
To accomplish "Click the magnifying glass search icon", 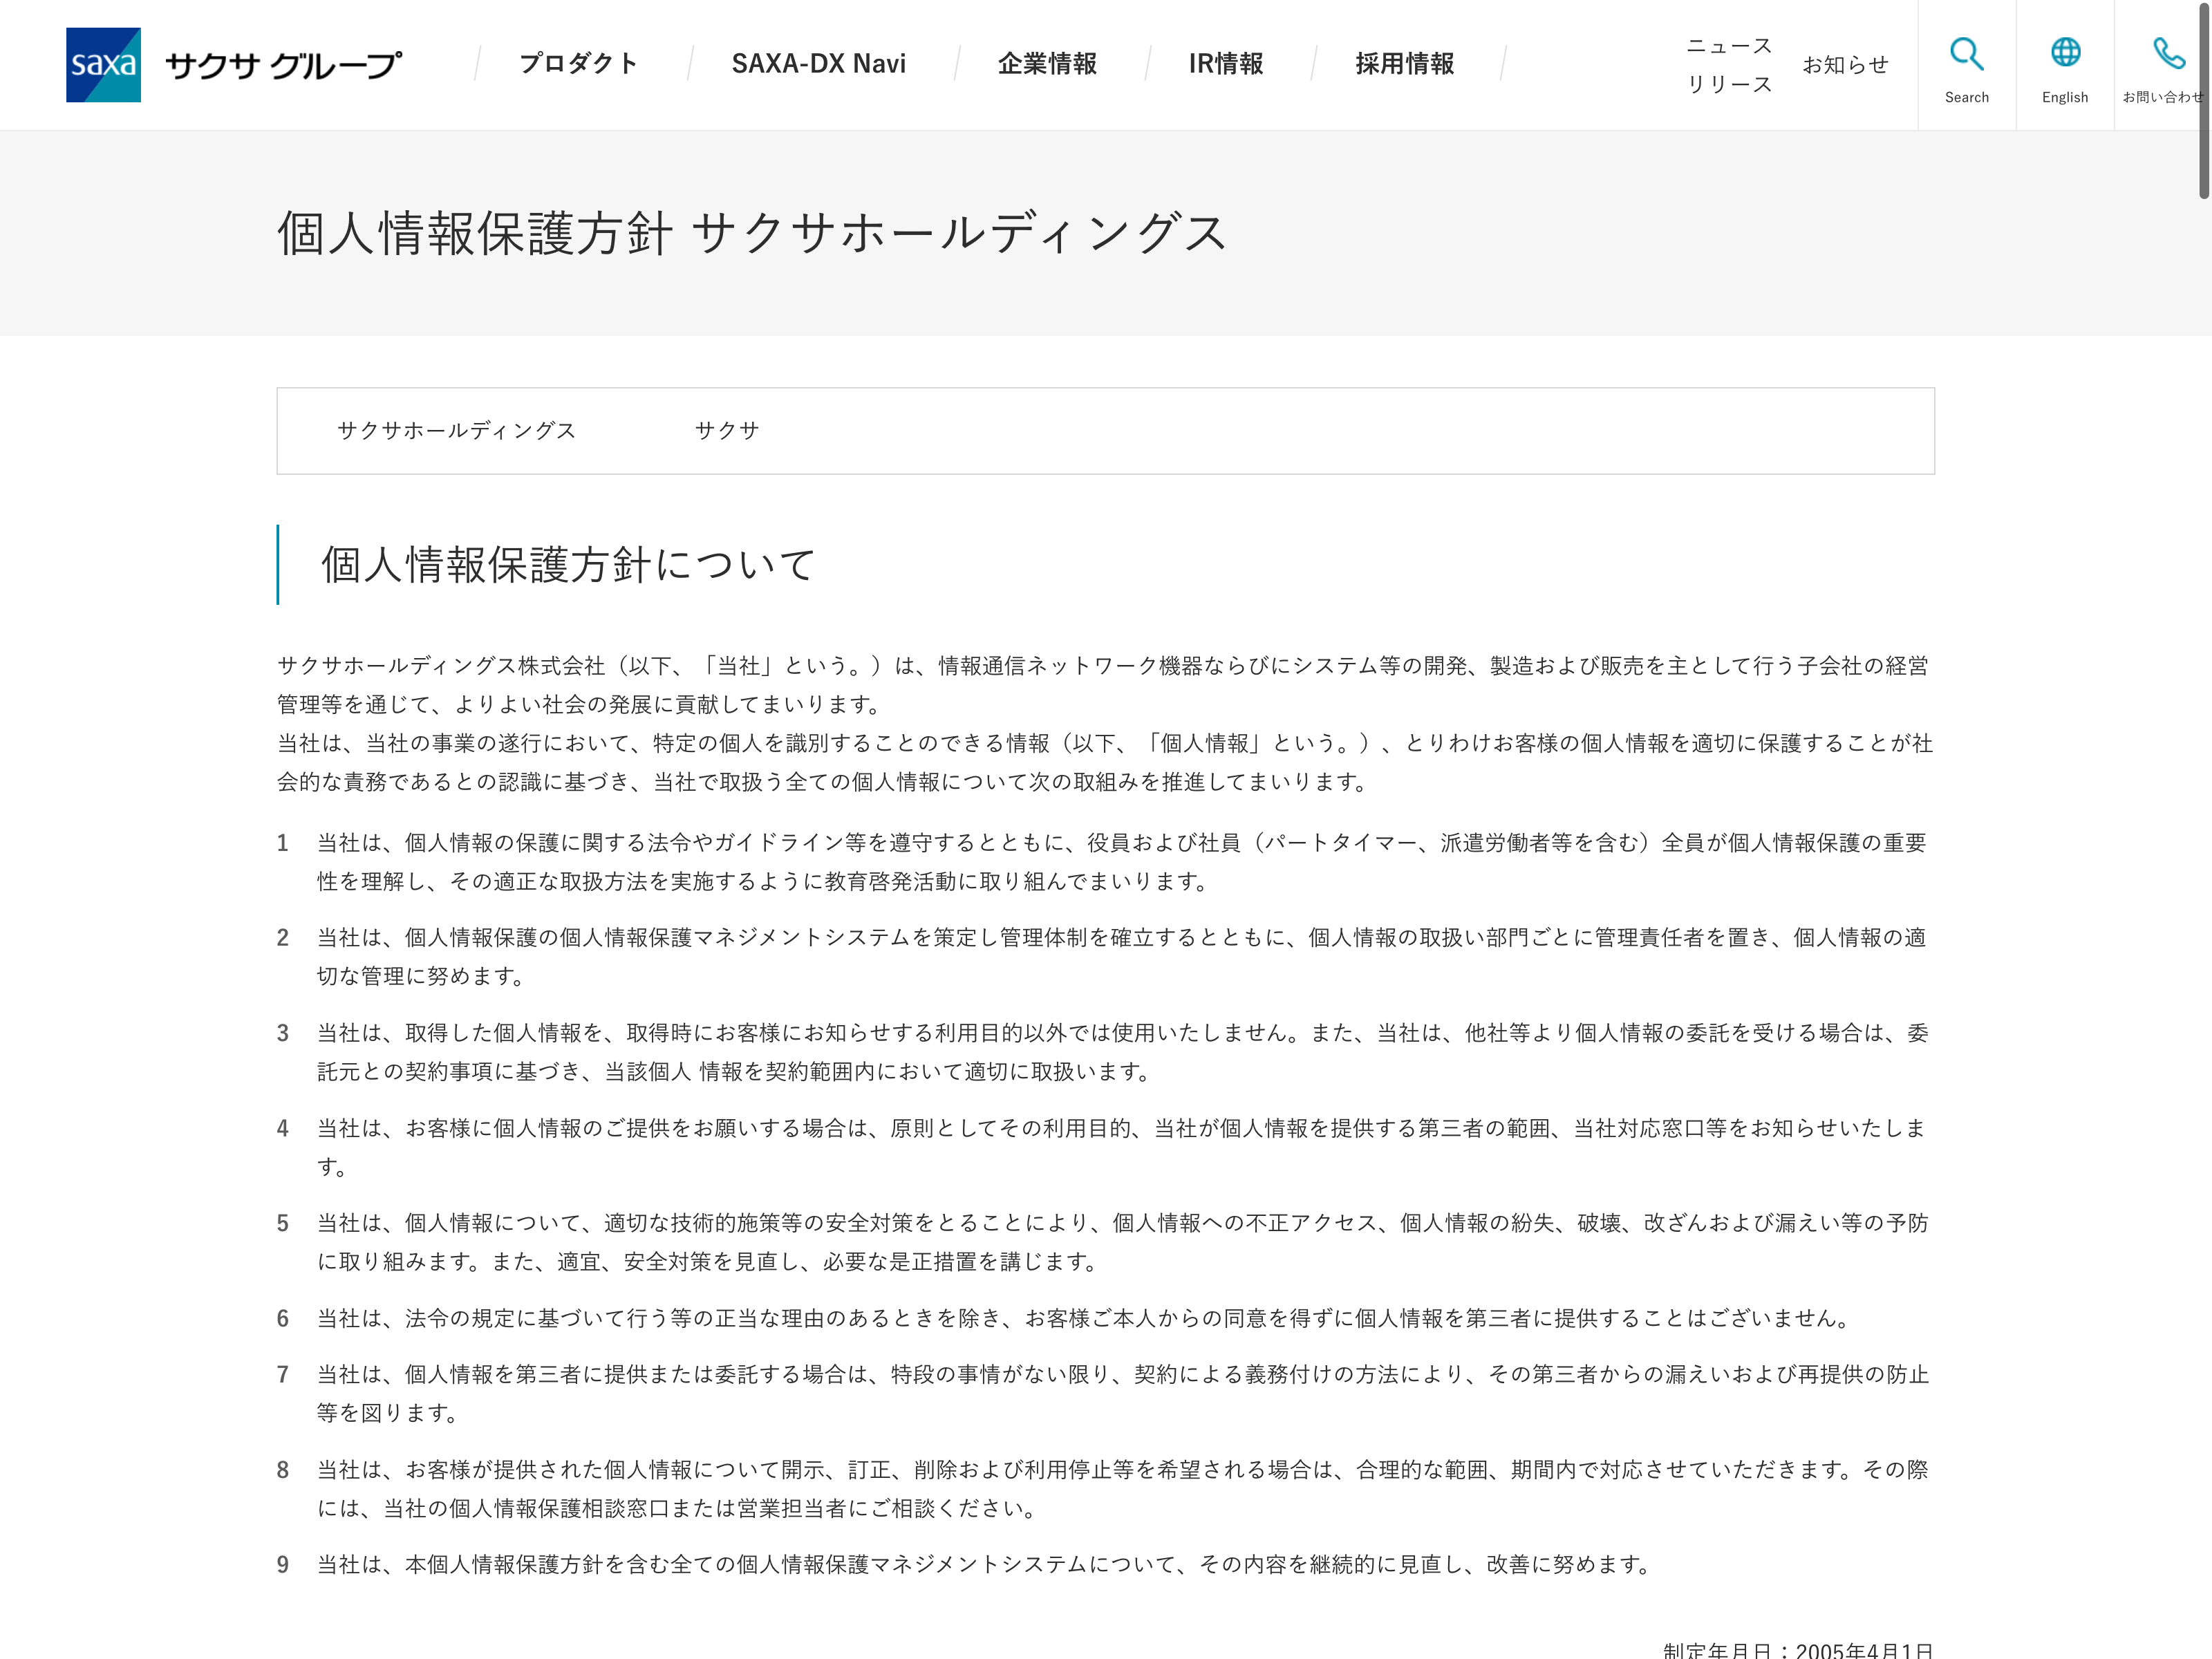I will click(x=1966, y=53).
